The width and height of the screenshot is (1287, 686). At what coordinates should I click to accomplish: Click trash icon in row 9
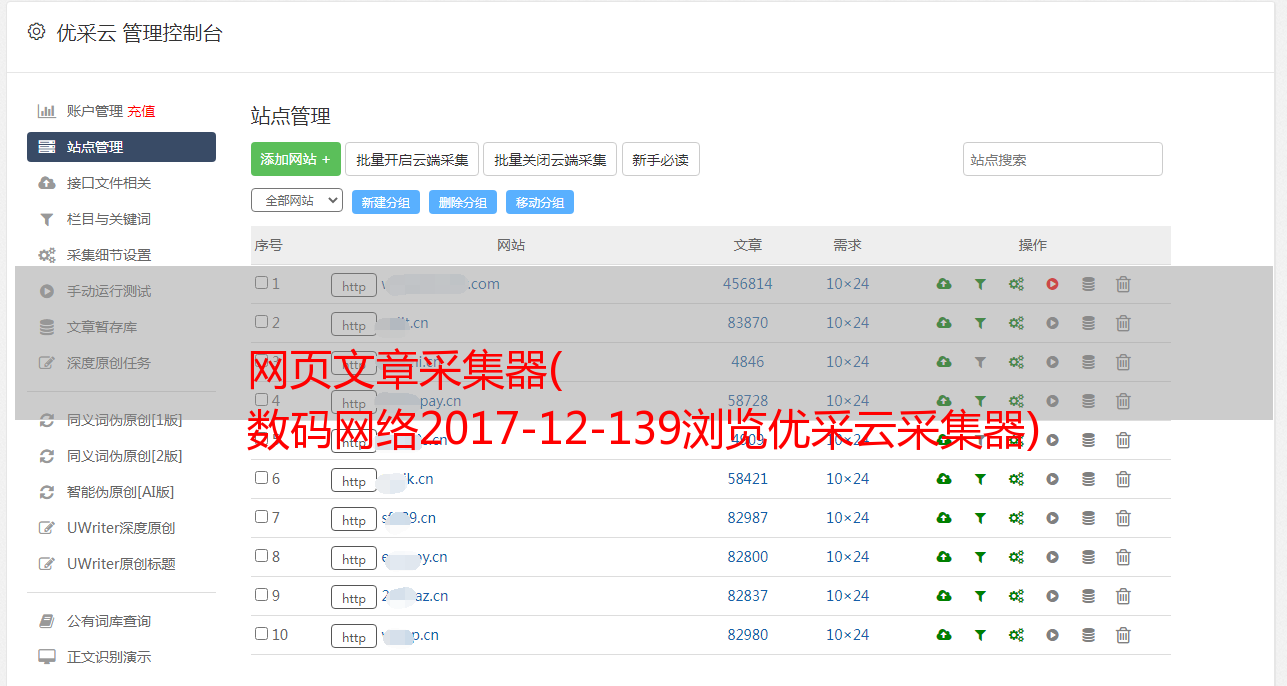tap(1123, 596)
